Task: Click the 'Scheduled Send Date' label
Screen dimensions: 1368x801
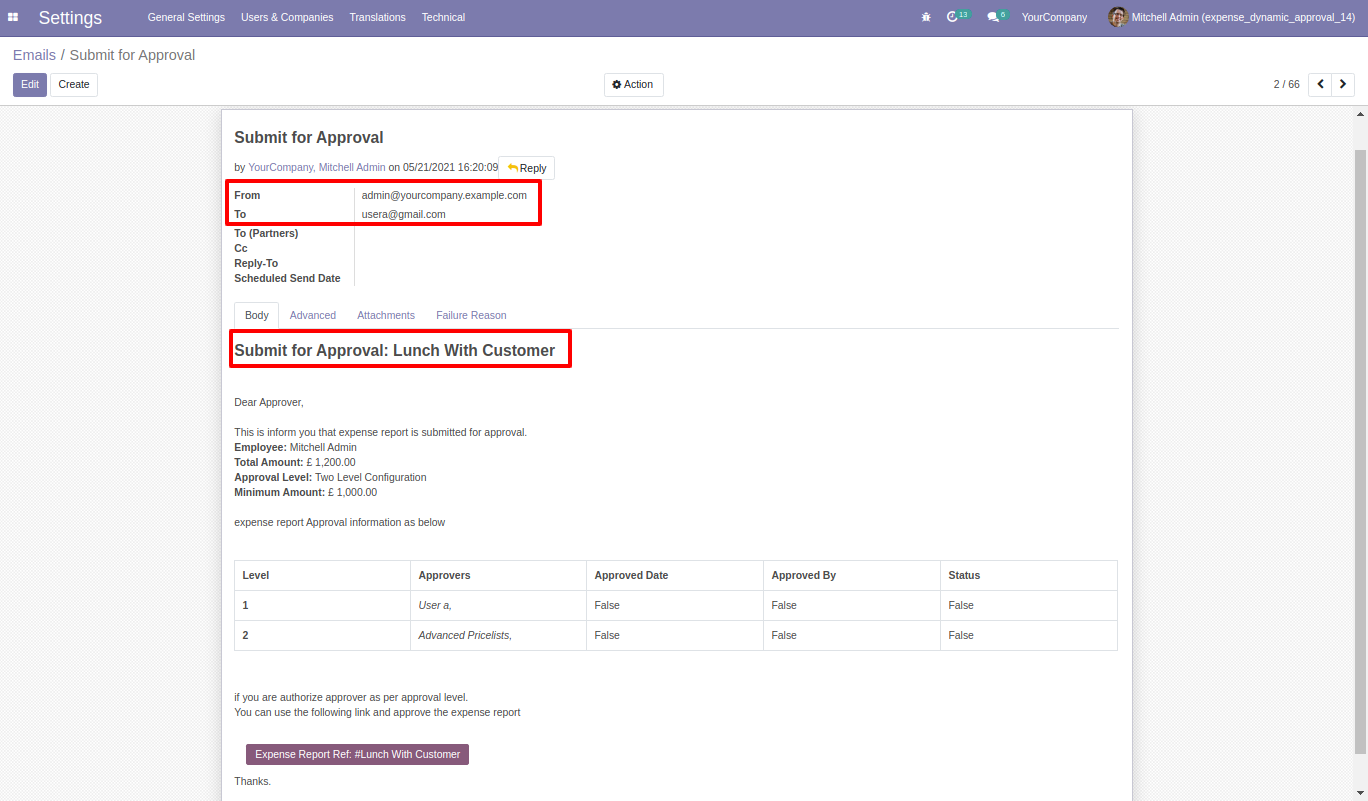Action: tap(287, 279)
